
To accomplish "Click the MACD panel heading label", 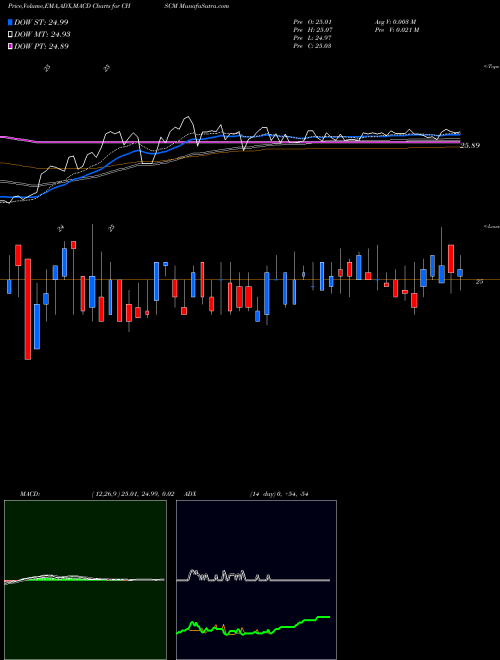I will click(29, 494).
